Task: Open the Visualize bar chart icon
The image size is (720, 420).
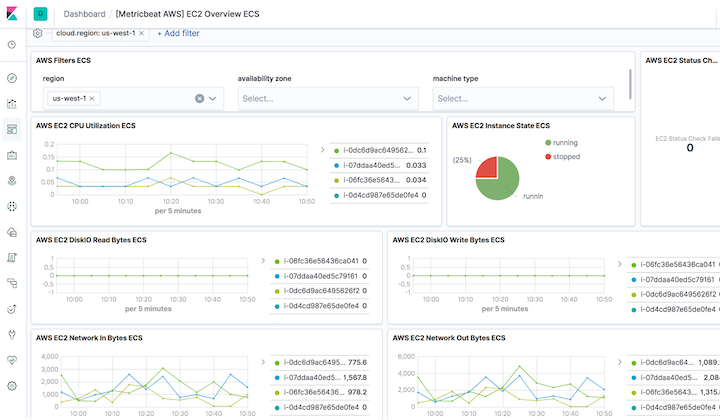Action: click(x=12, y=104)
